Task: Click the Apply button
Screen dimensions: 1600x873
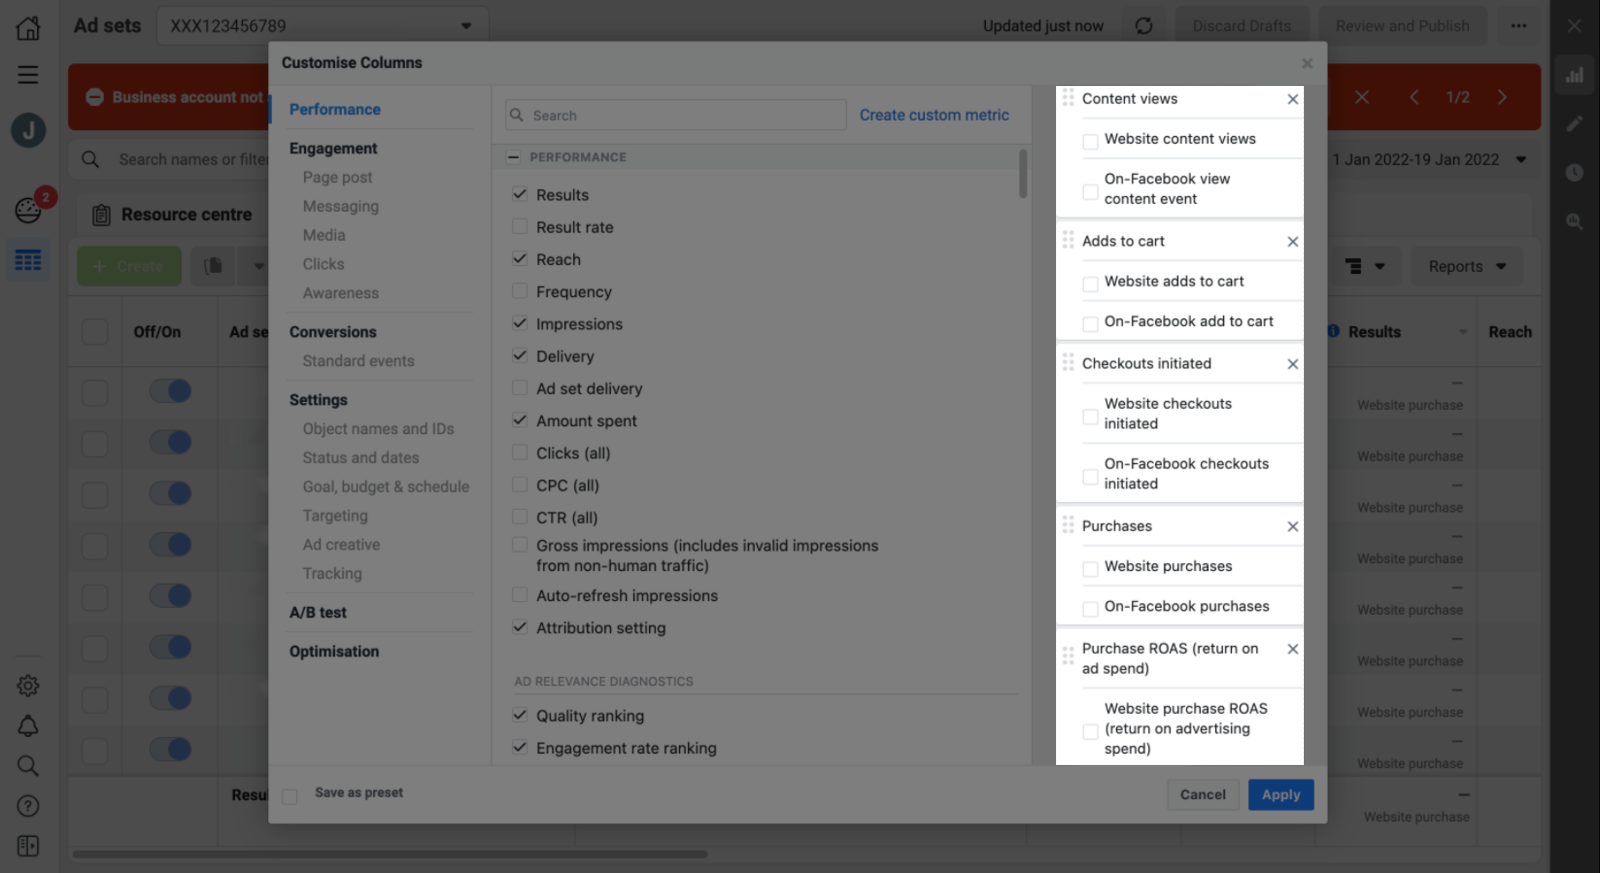Action: coord(1280,795)
